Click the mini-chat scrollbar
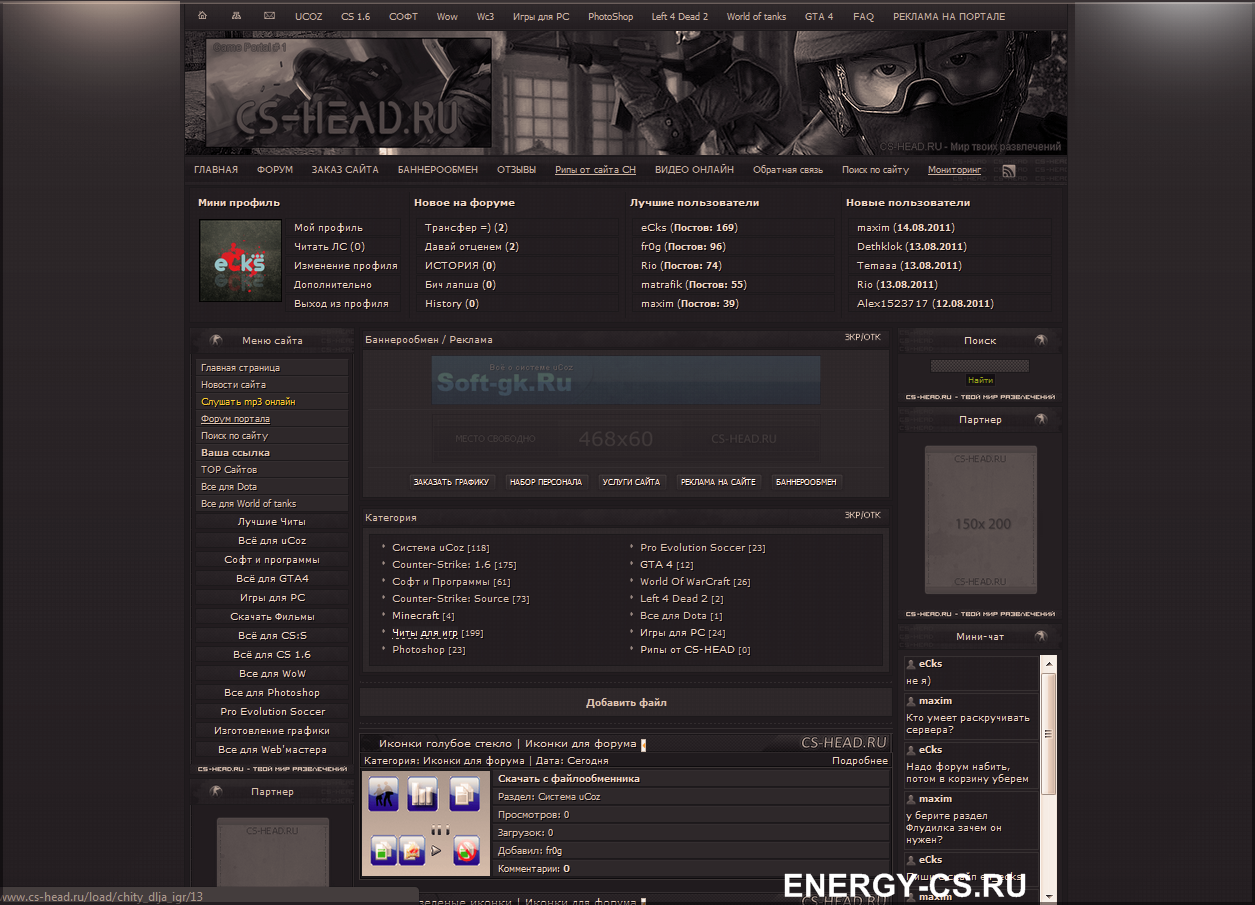The width and height of the screenshot is (1255, 905). pyautogui.click(x=1049, y=732)
